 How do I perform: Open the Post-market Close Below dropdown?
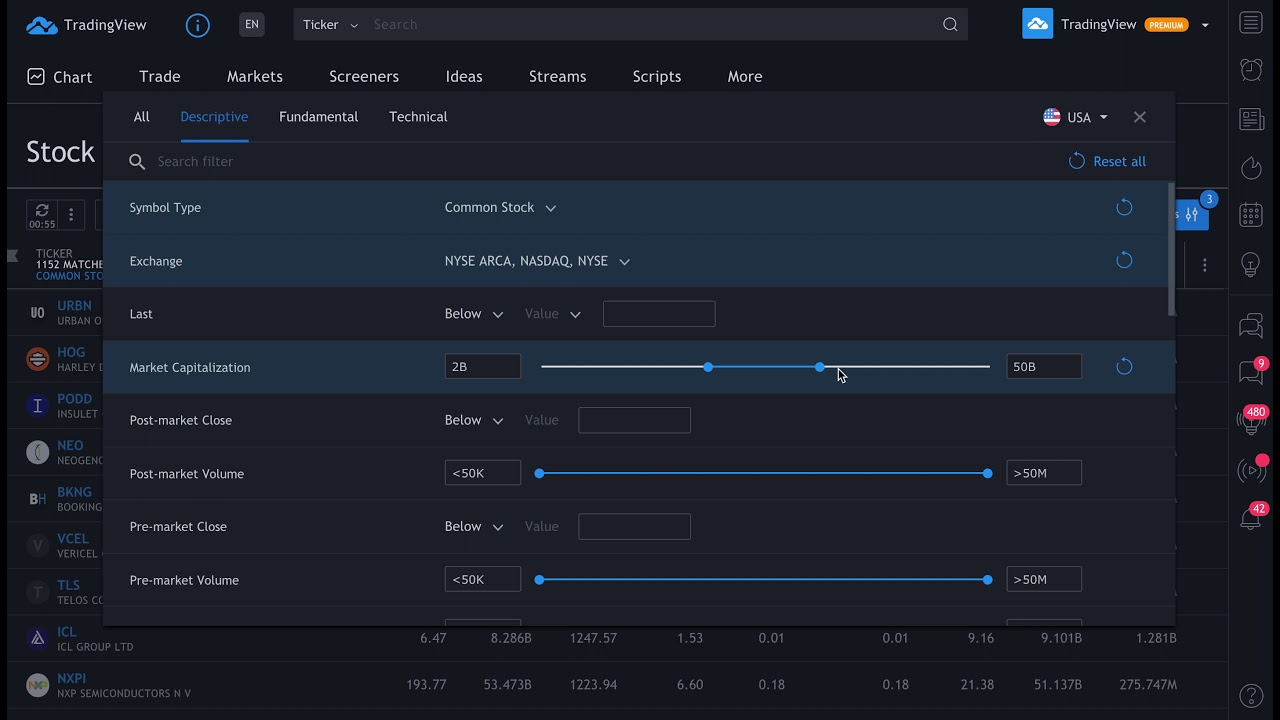[x=473, y=420]
